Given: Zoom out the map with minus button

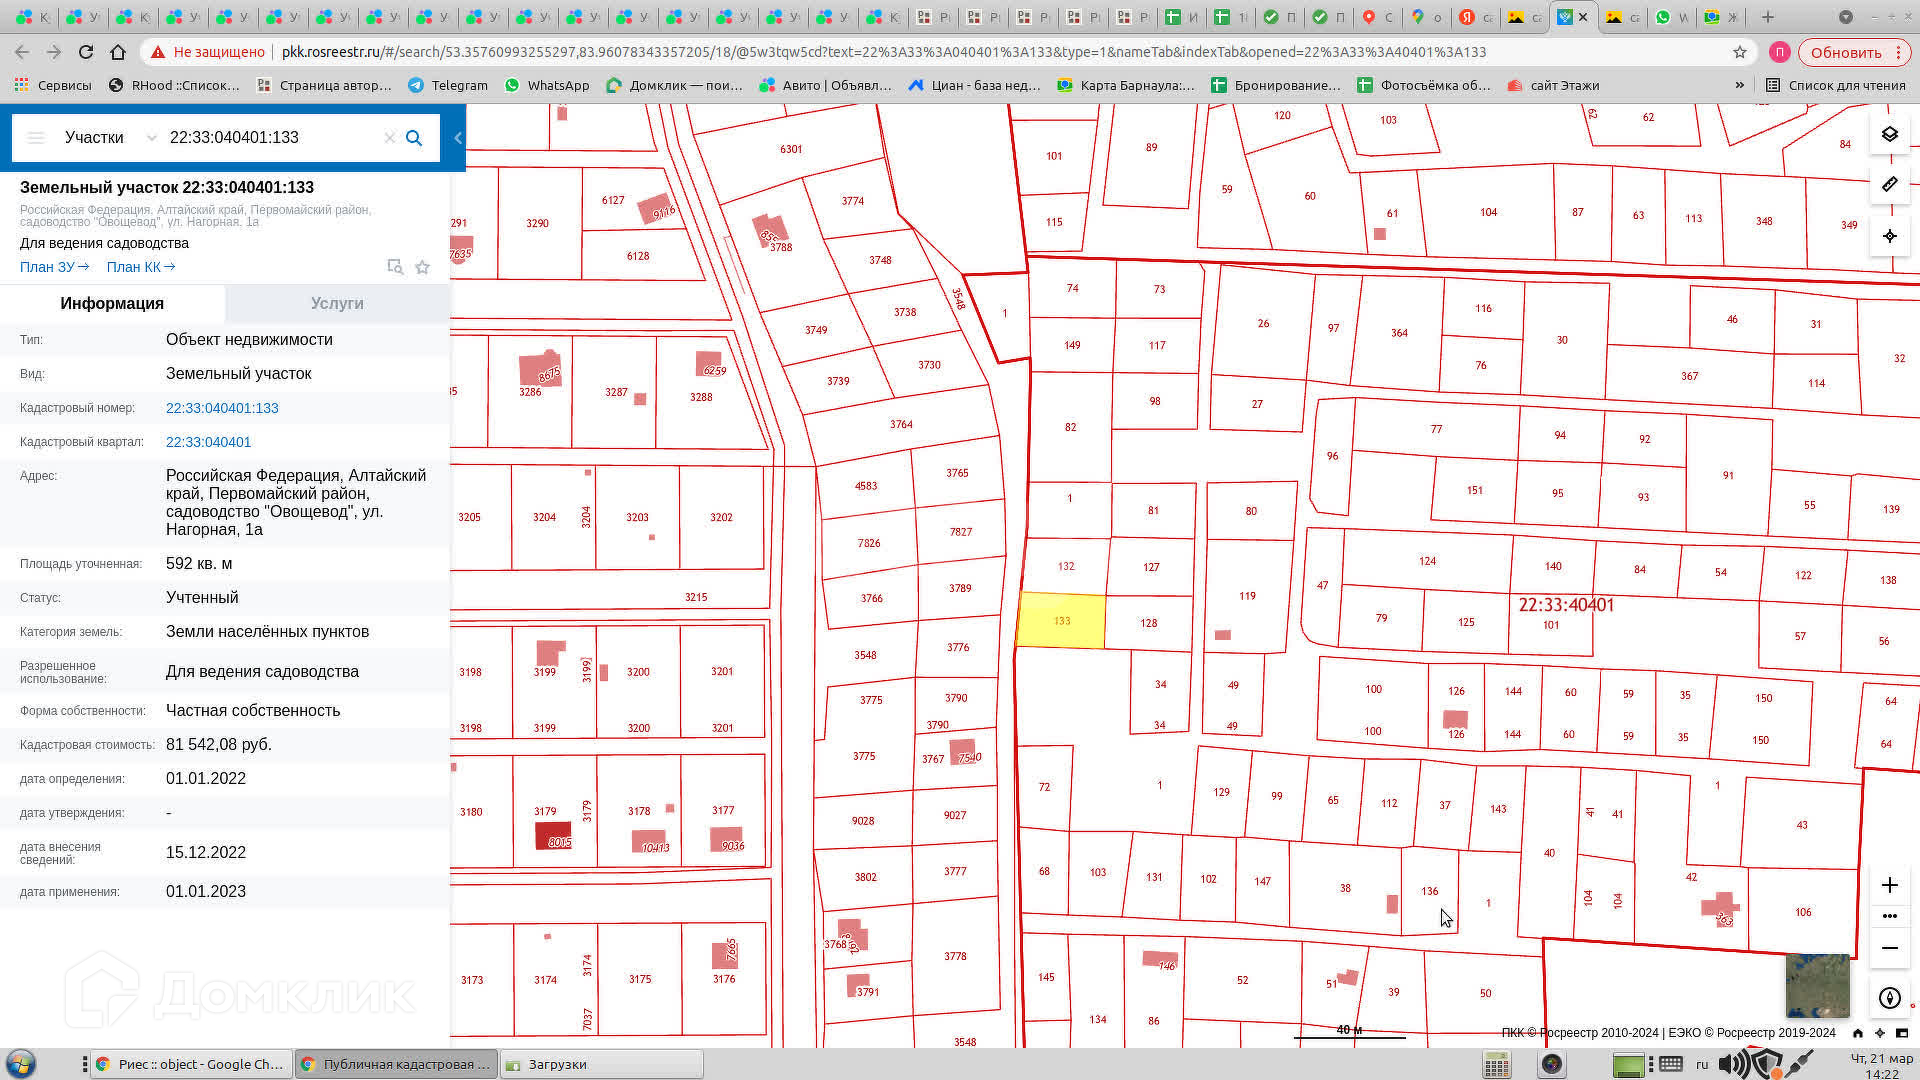Looking at the screenshot, I should pyautogui.click(x=1889, y=948).
